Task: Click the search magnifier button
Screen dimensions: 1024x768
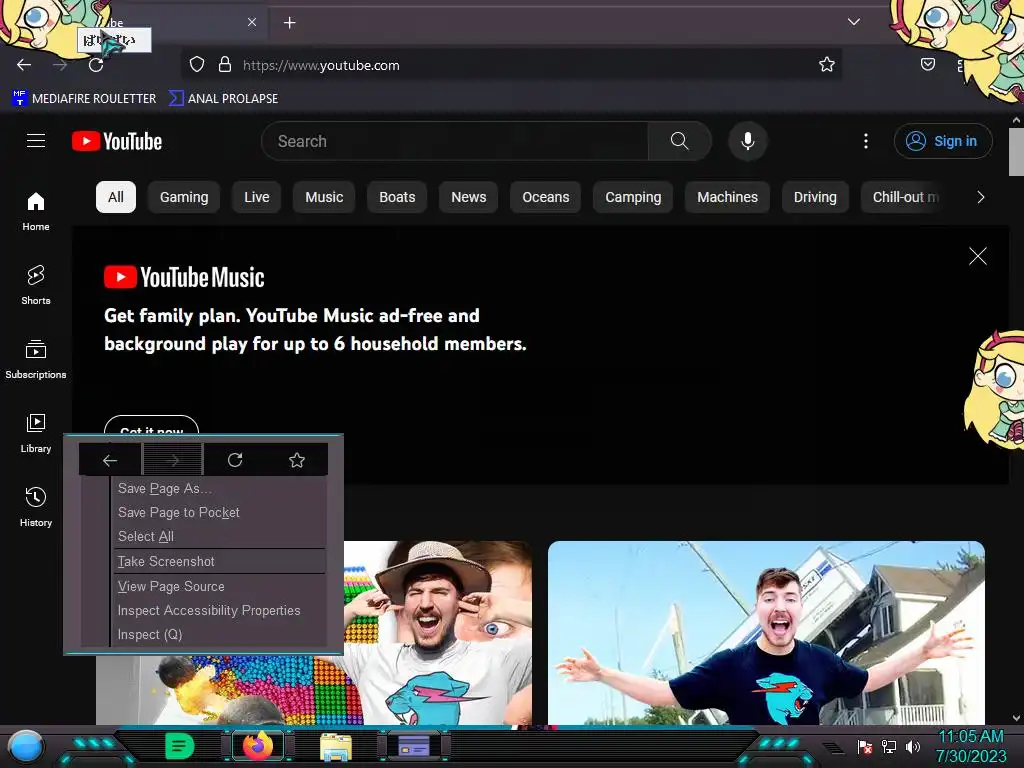Action: [679, 141]
